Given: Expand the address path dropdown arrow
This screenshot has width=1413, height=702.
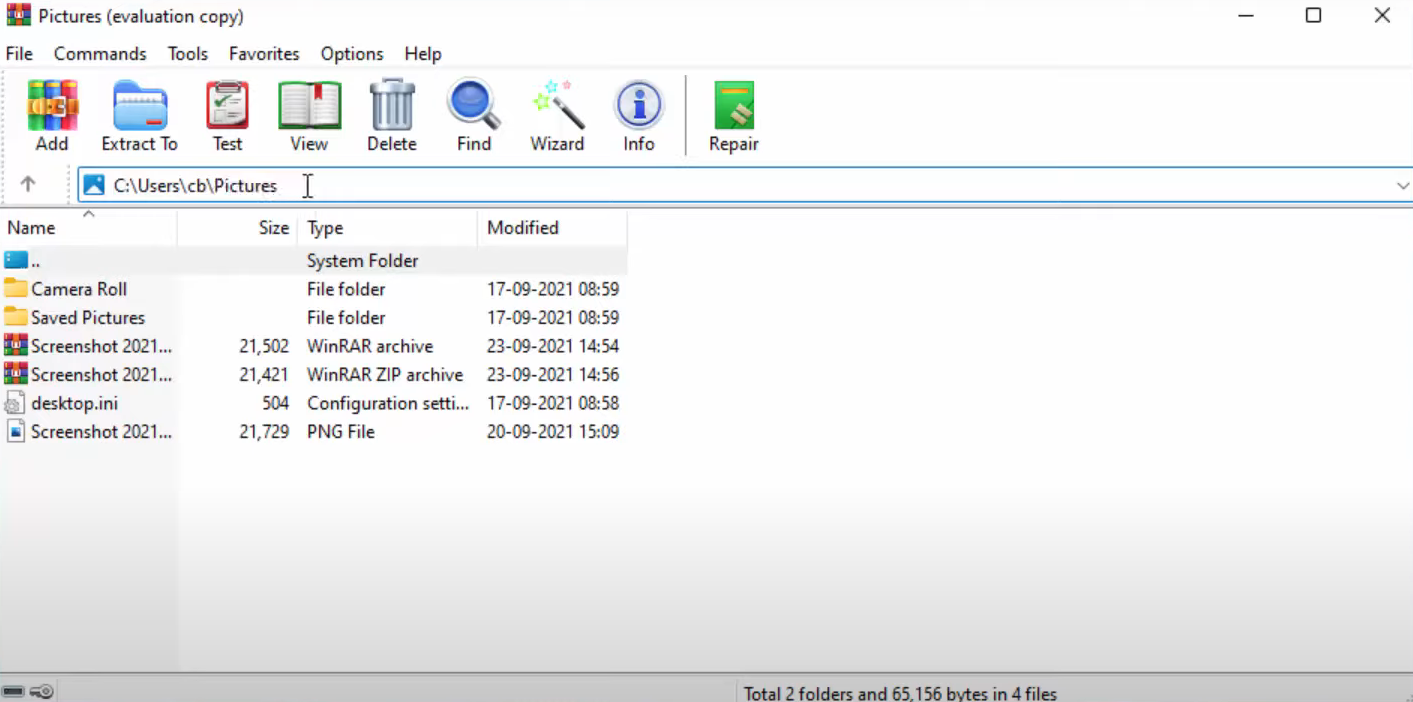Looking at the screenshot, I should [x=1402, y=186].
